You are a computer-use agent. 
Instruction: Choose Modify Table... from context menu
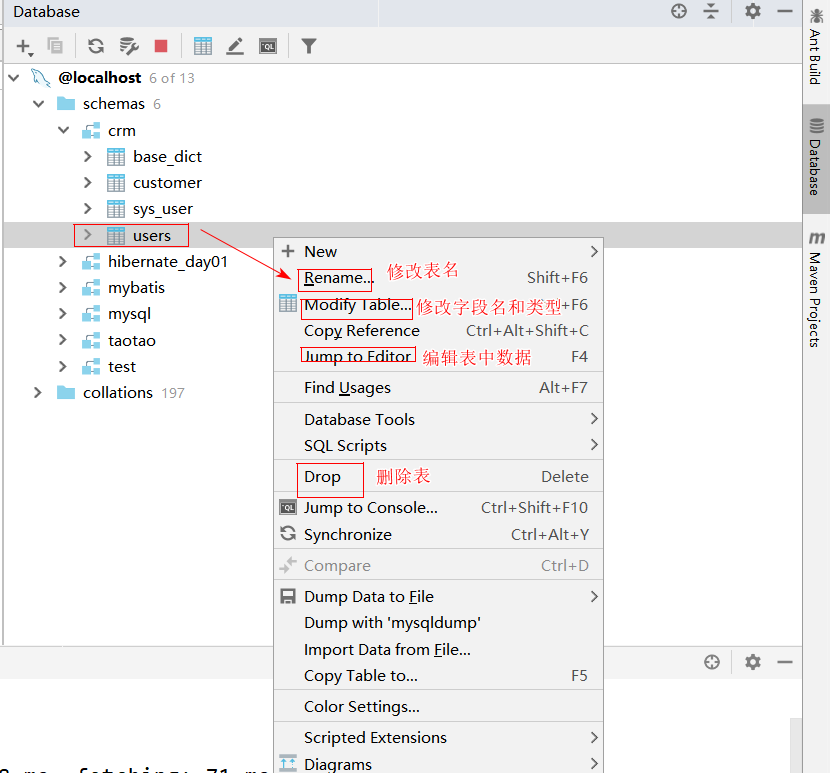point(438,304)
